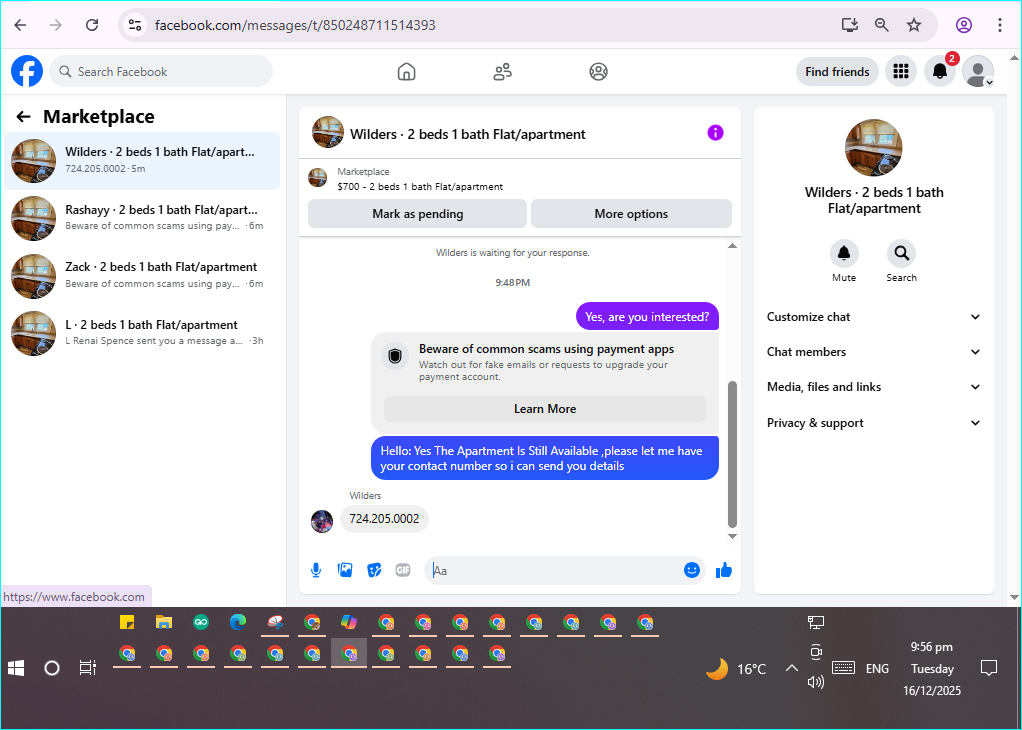
Task: Expand Chat members section
Action: (x=874, y=352)
